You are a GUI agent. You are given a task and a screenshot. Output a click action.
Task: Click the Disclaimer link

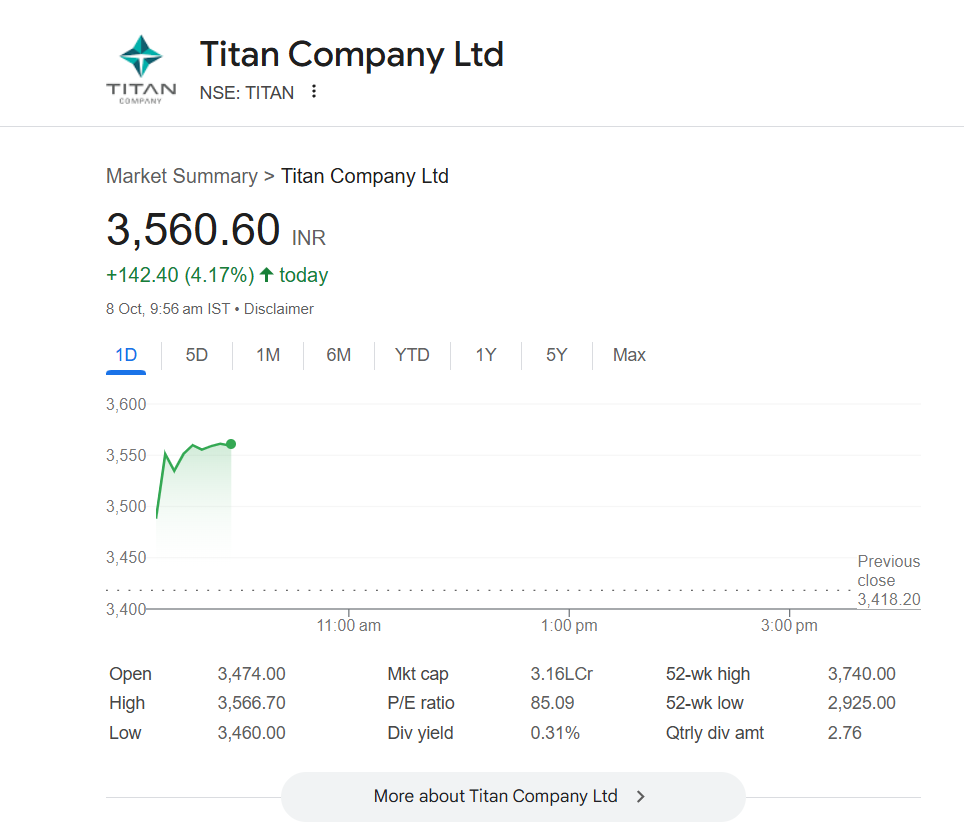click(x=279, y=309)
